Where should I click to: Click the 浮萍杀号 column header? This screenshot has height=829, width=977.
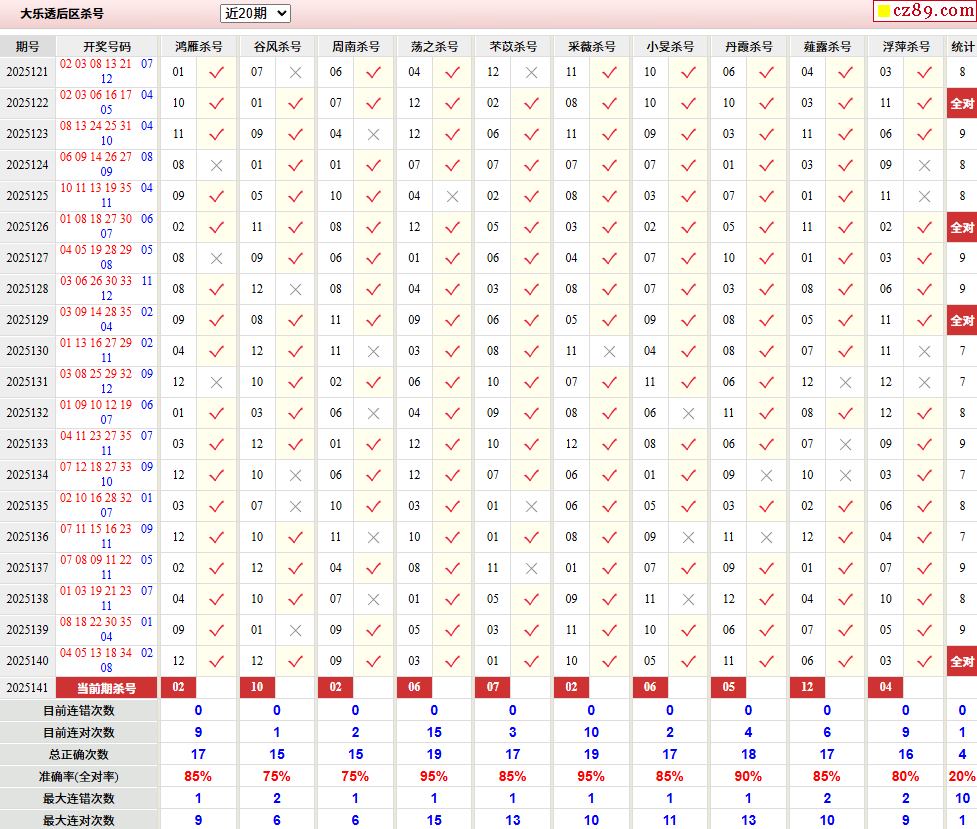906,46
